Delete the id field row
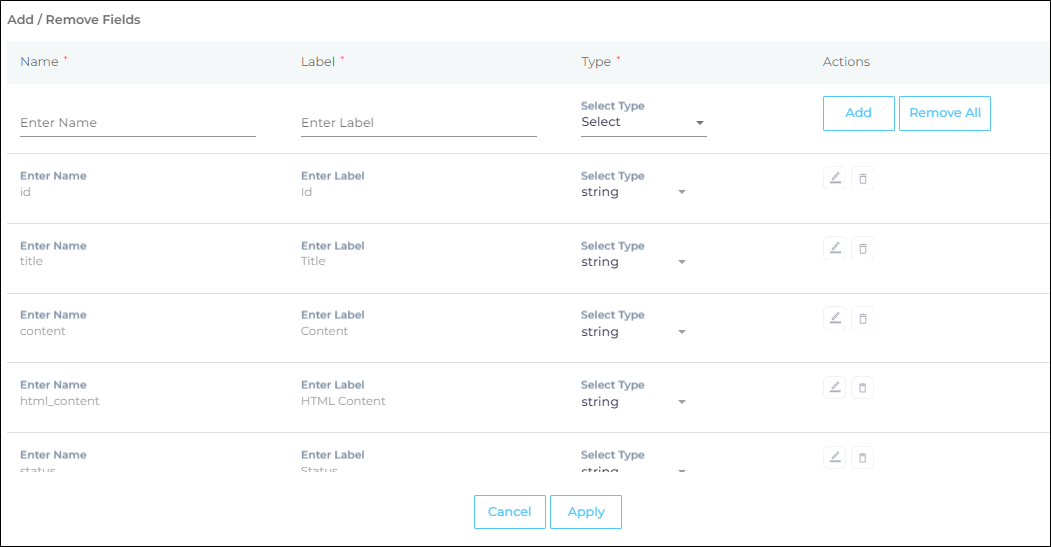Viewport: 1051px width, 547px height. click(x=863, y=179)
